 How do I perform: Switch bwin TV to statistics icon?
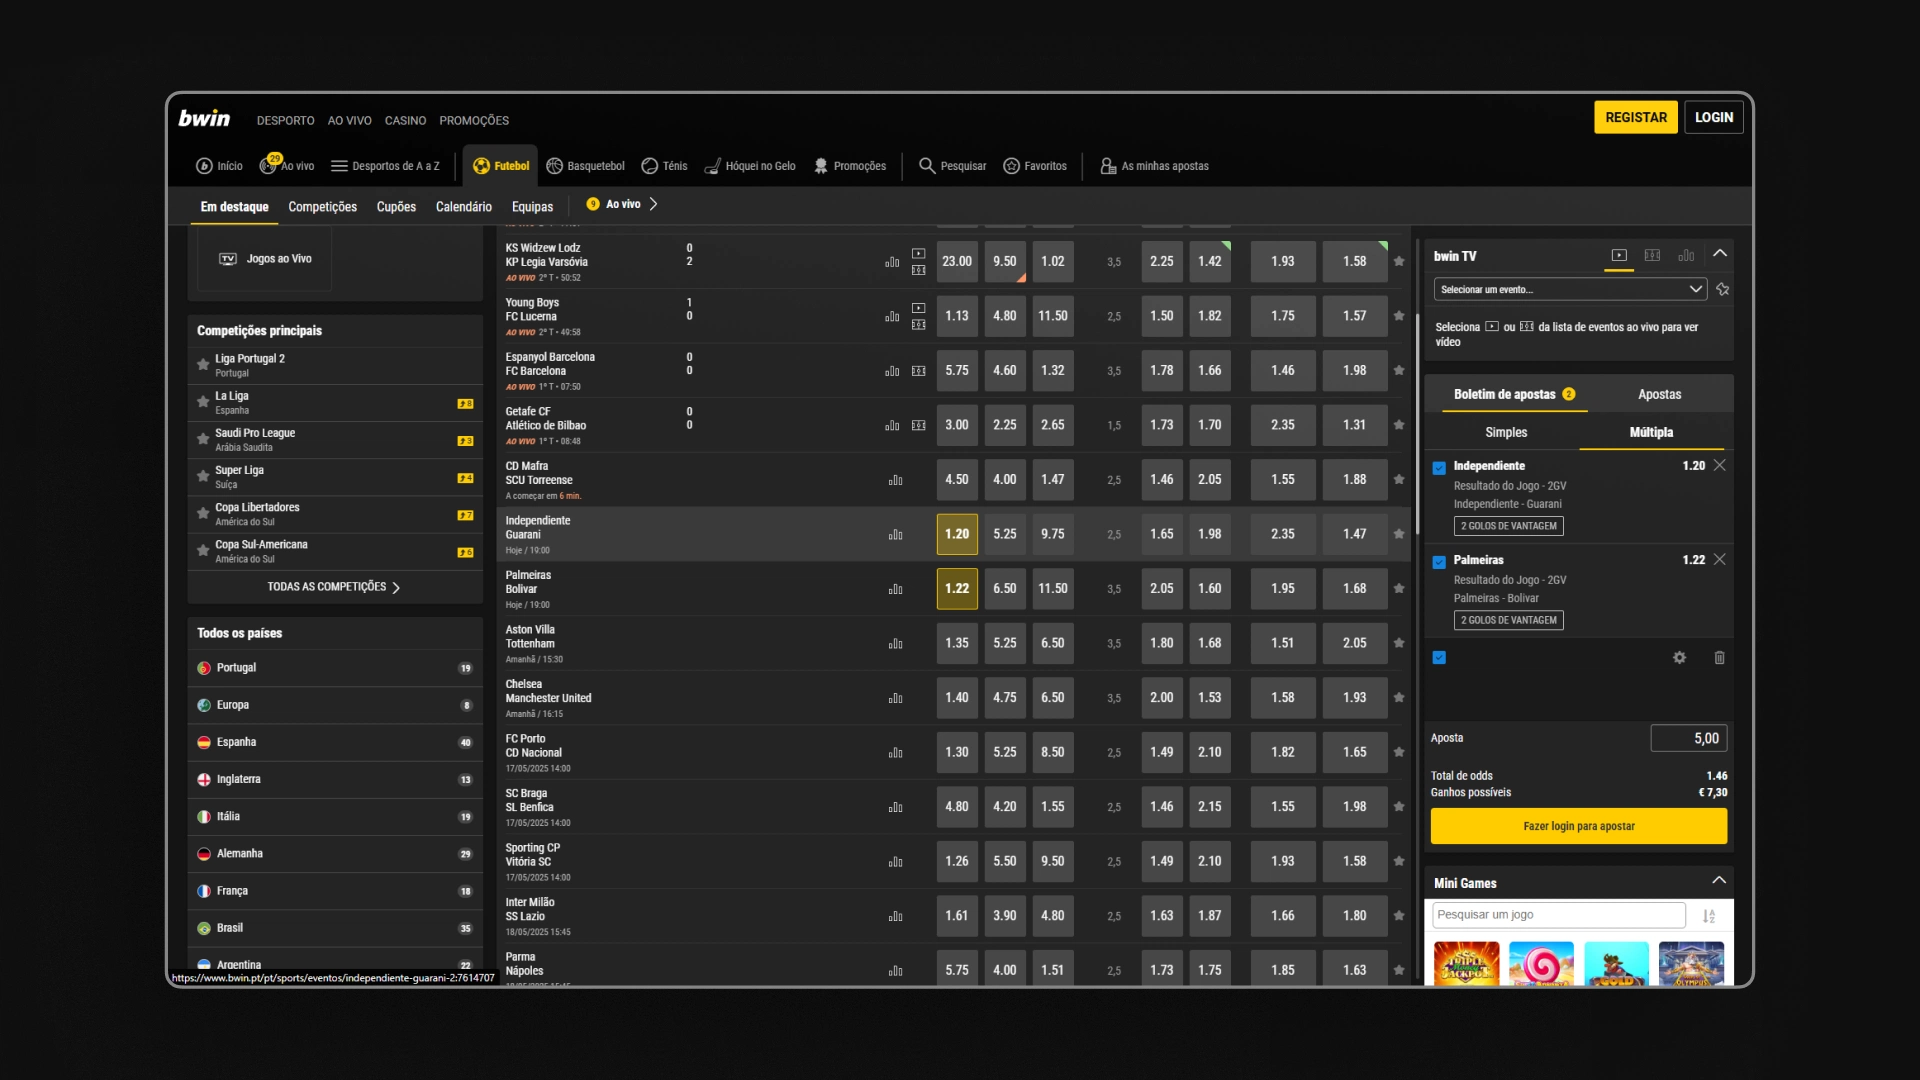pos(1686,256)
